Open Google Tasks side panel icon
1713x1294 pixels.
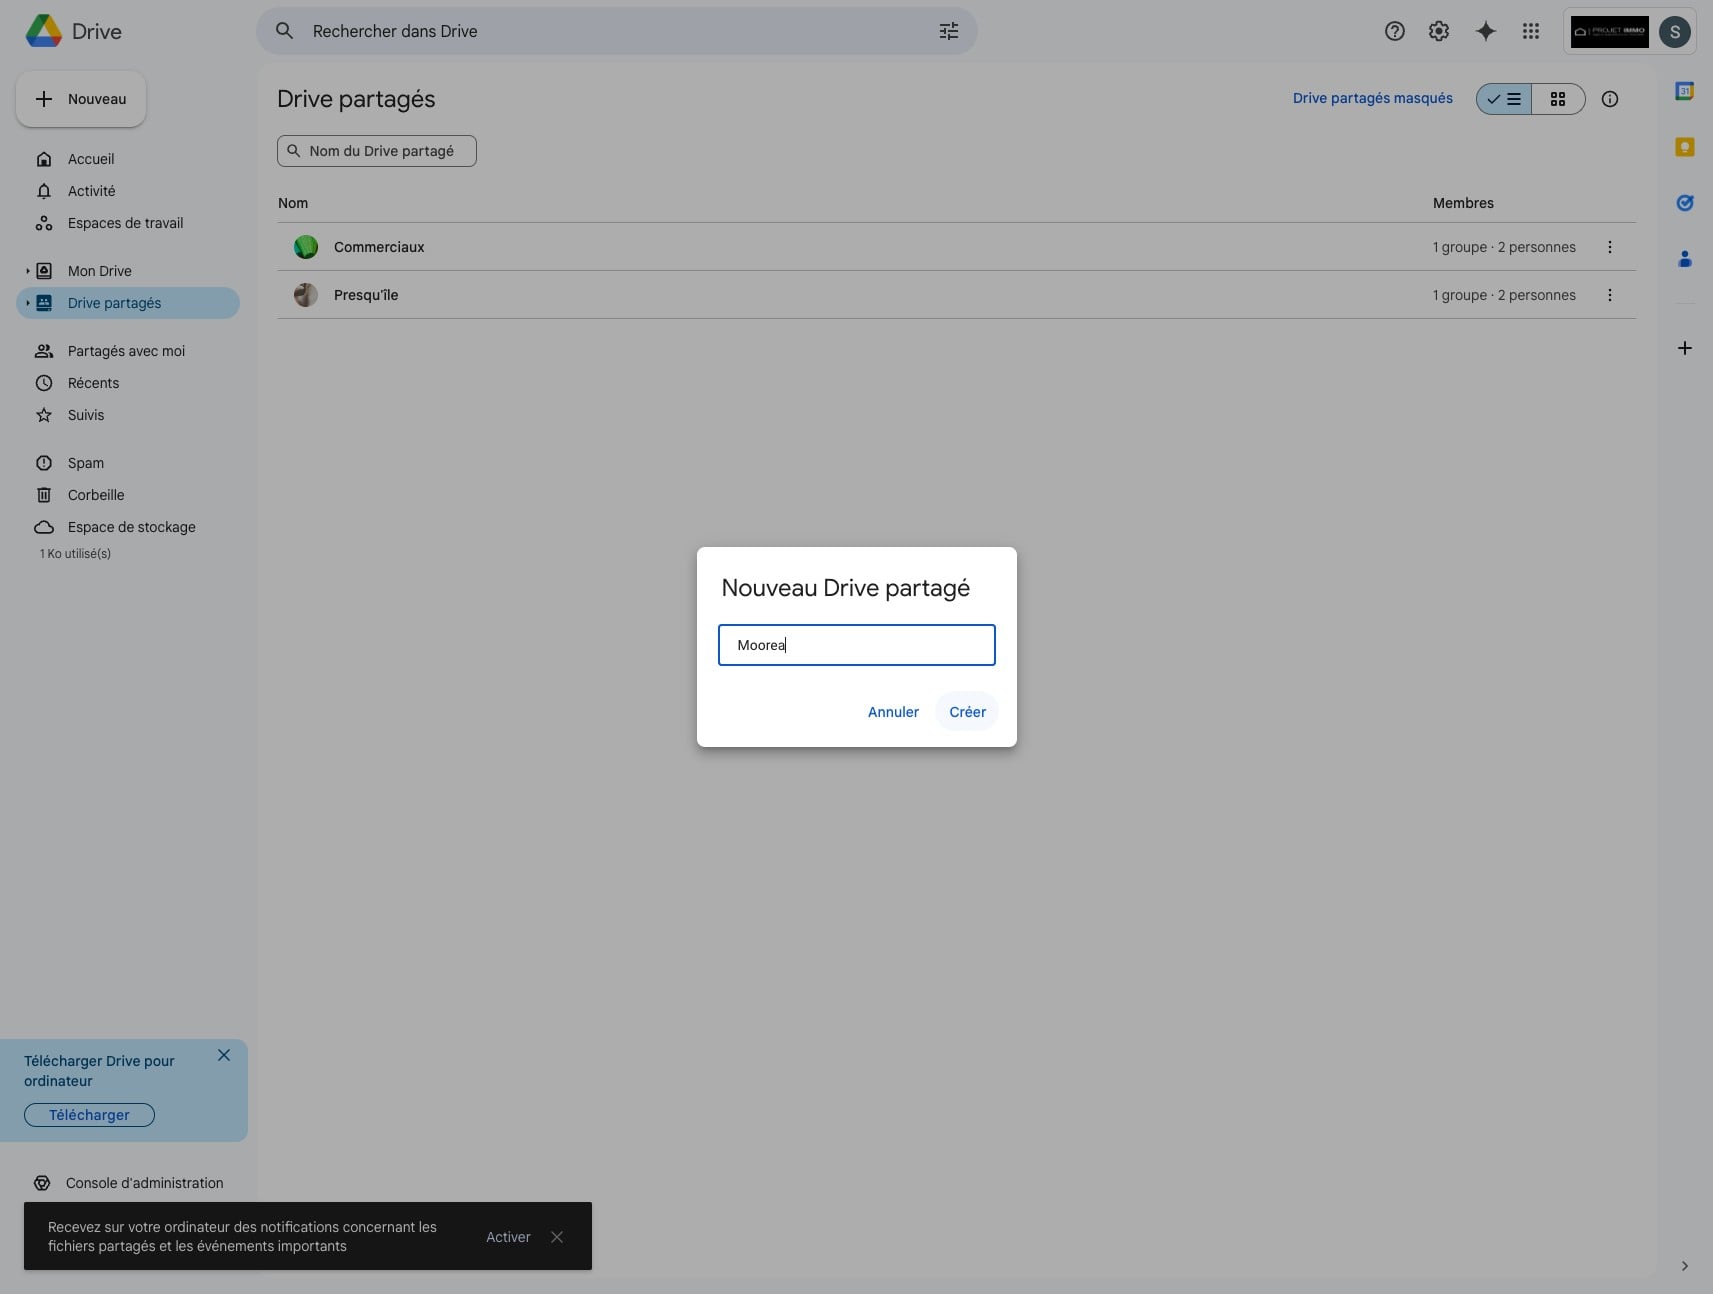[x=1684, y=203]
